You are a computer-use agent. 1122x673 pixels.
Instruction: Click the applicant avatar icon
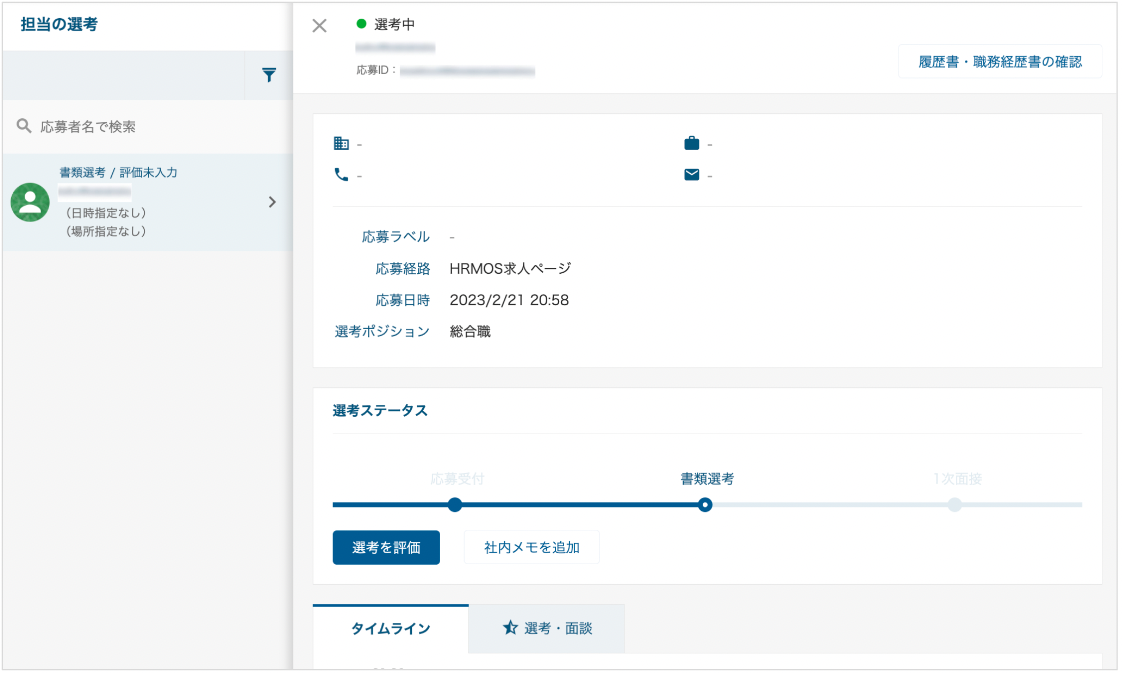point(30,202)
